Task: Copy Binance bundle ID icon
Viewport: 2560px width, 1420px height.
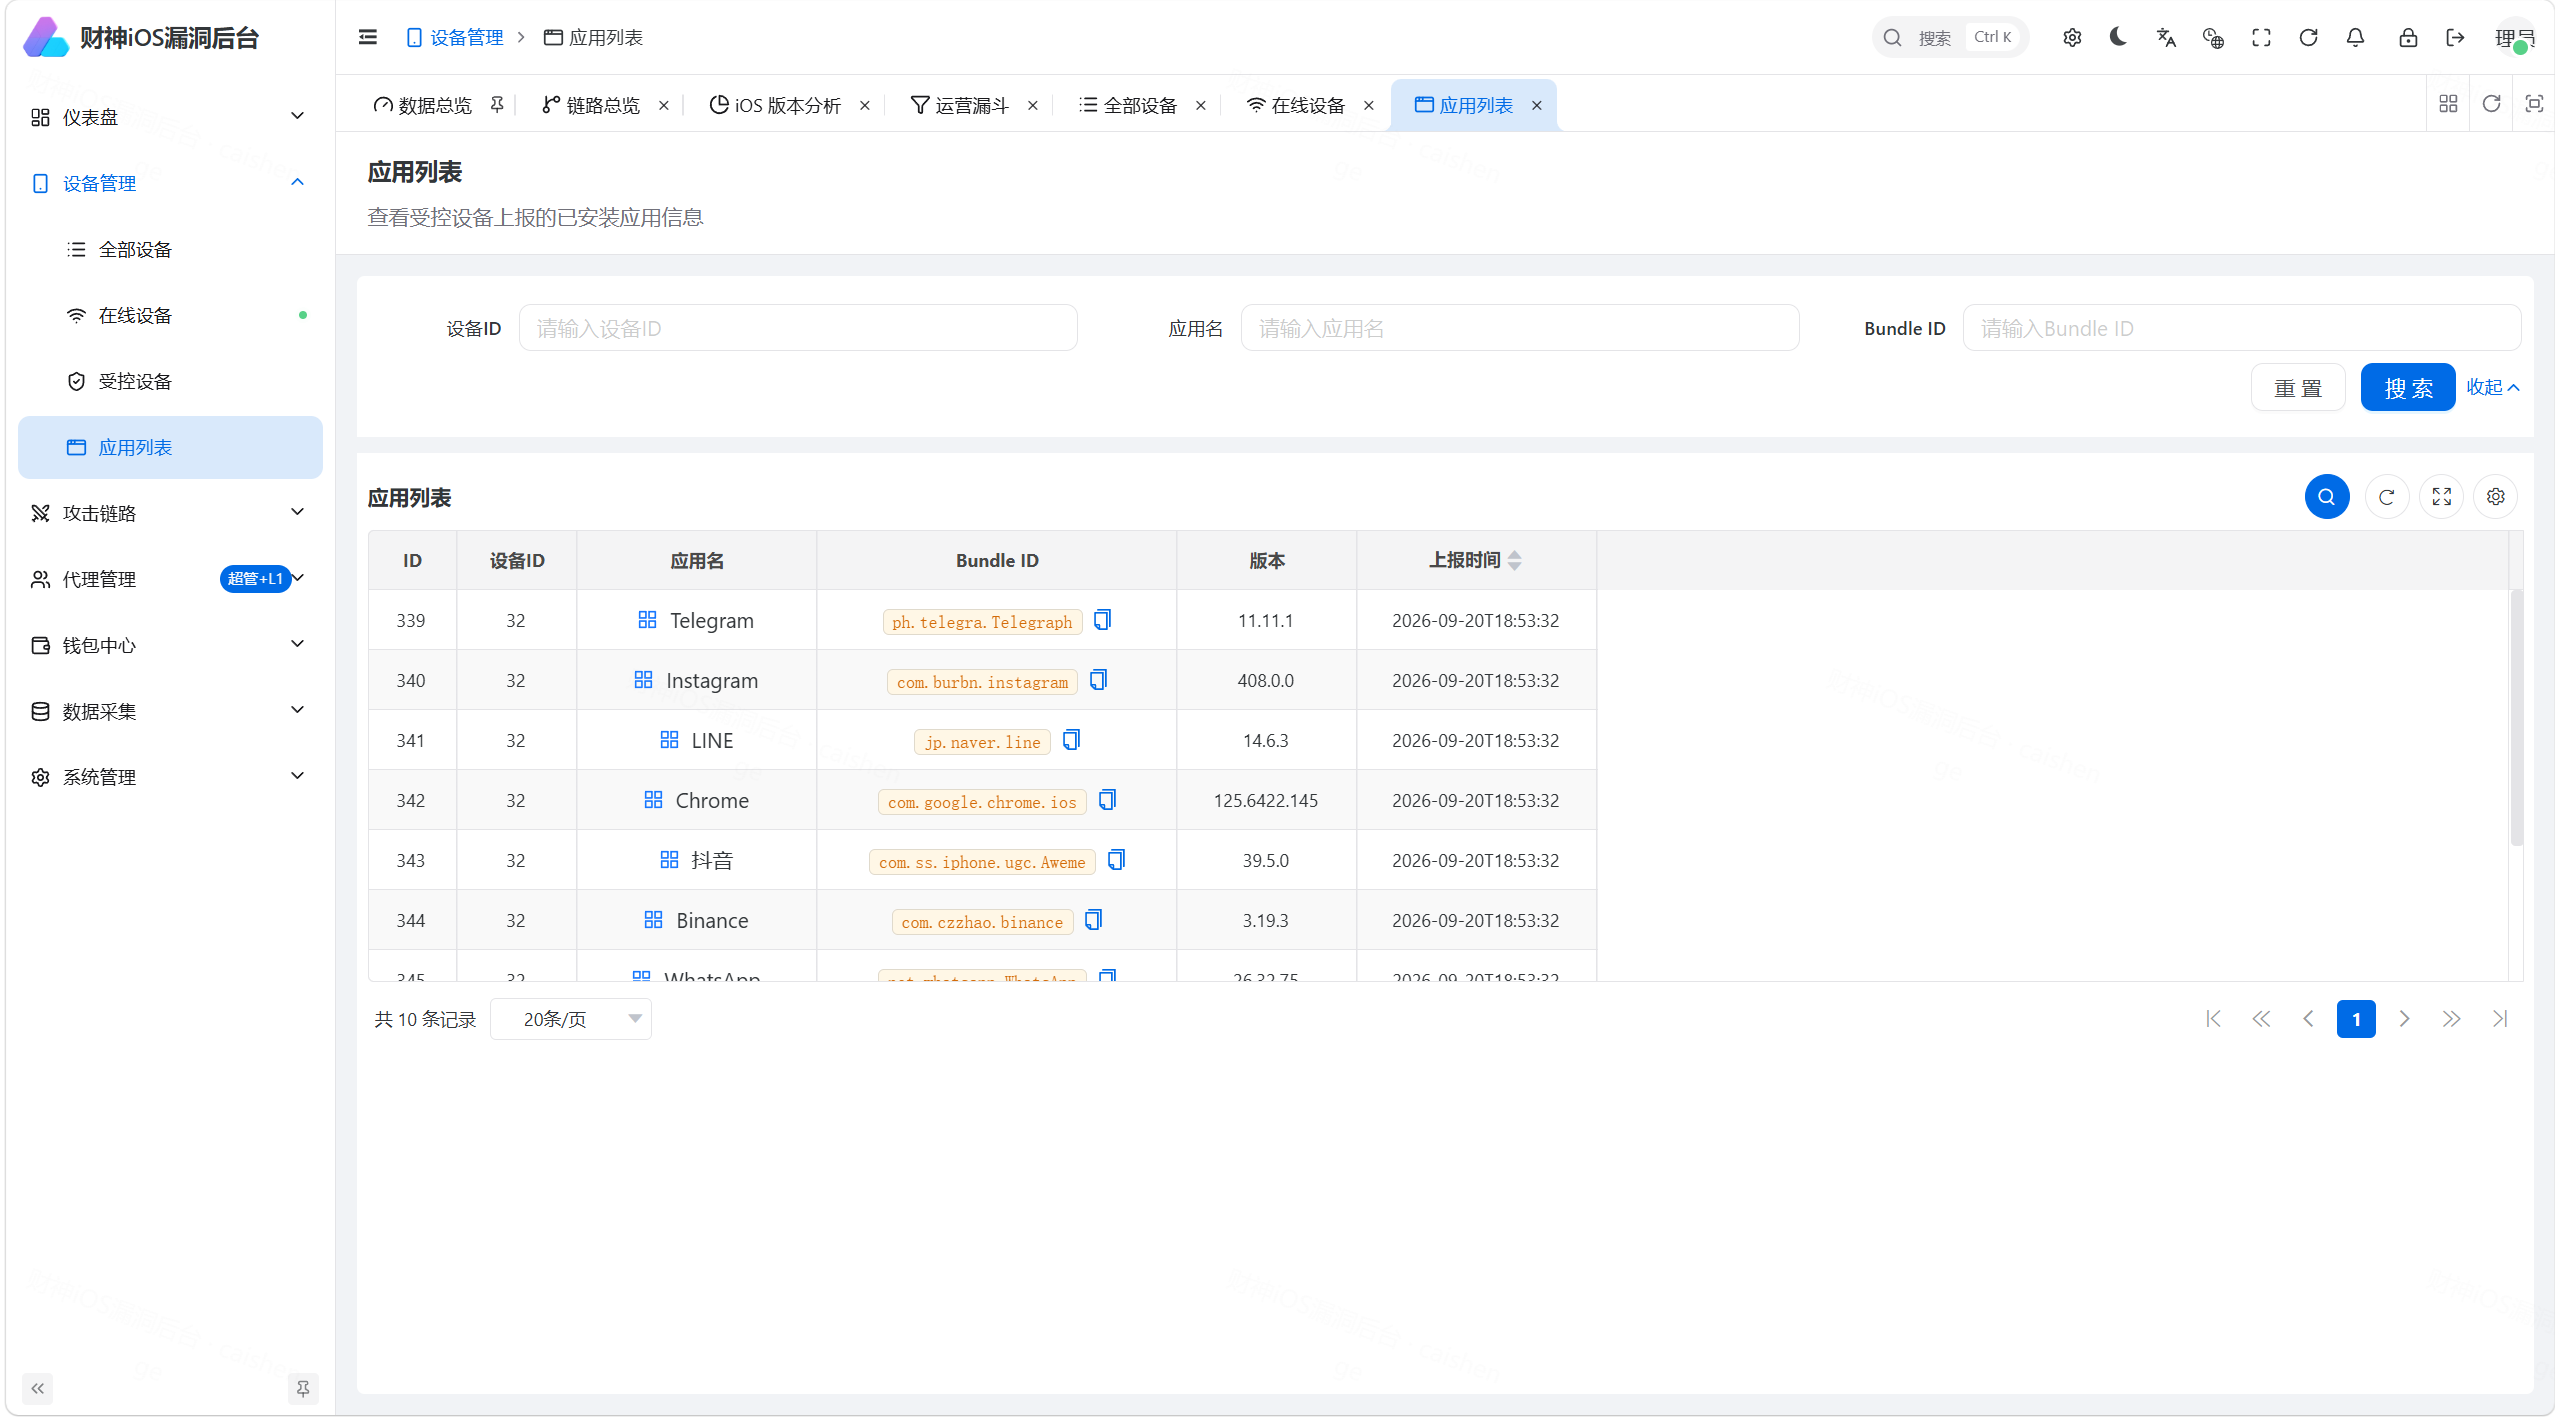Action: 1093,920
